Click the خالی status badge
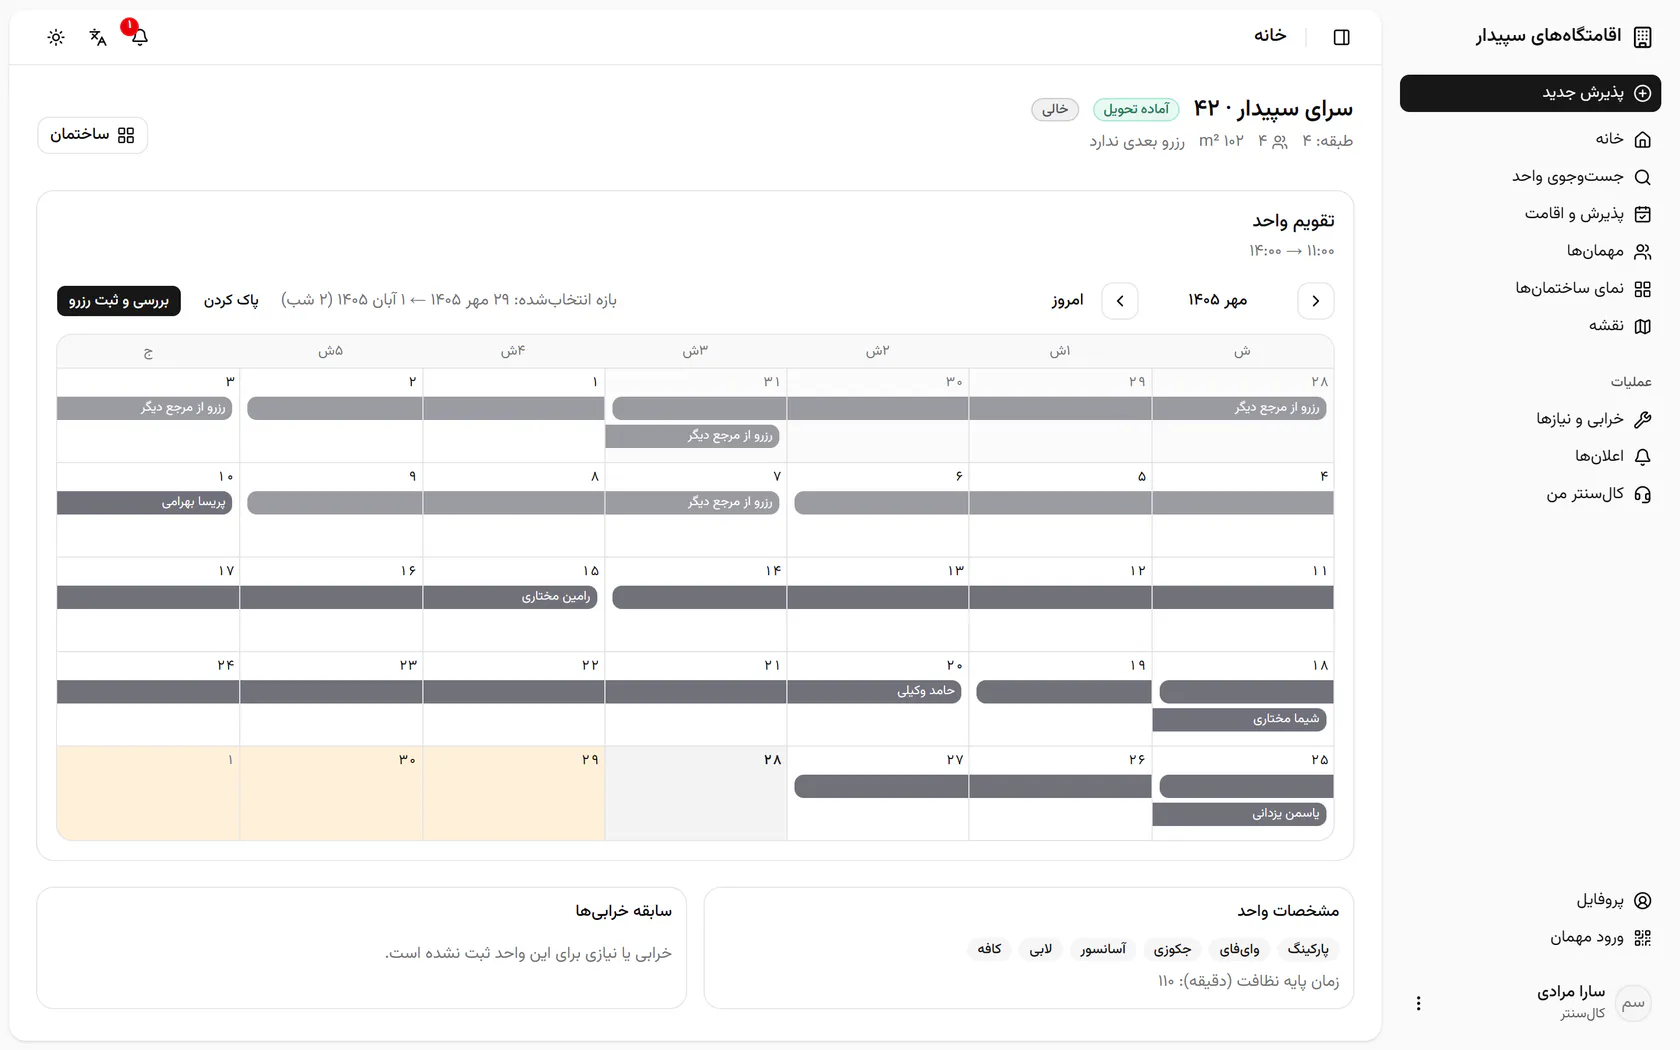The height and width of the screenshot is (1050, 1680). [1055, 109]
